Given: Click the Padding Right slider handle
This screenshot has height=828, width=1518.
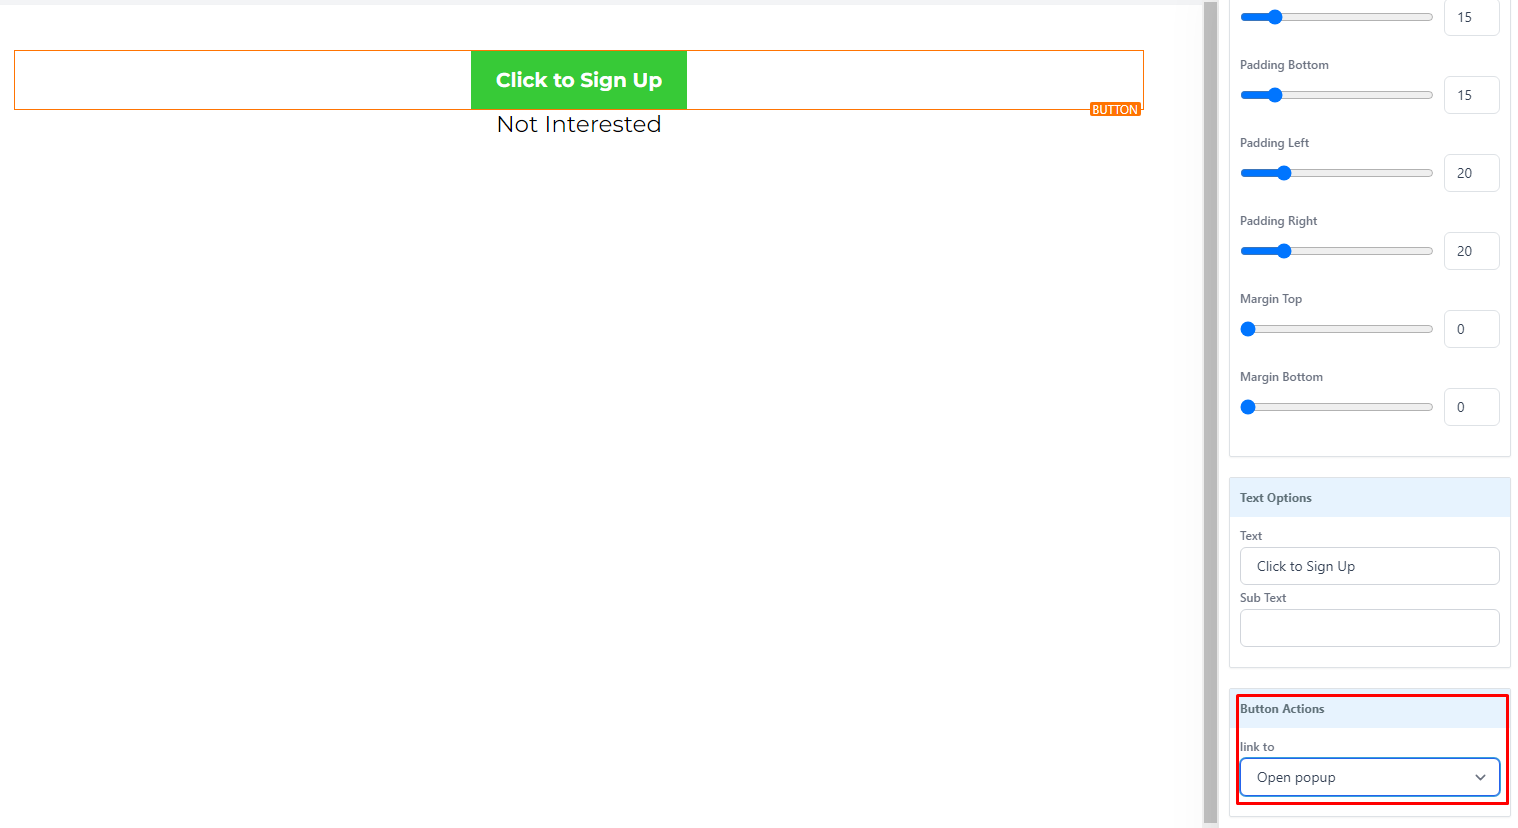Looking at the screenshot, I should [x=1284, y=251].
